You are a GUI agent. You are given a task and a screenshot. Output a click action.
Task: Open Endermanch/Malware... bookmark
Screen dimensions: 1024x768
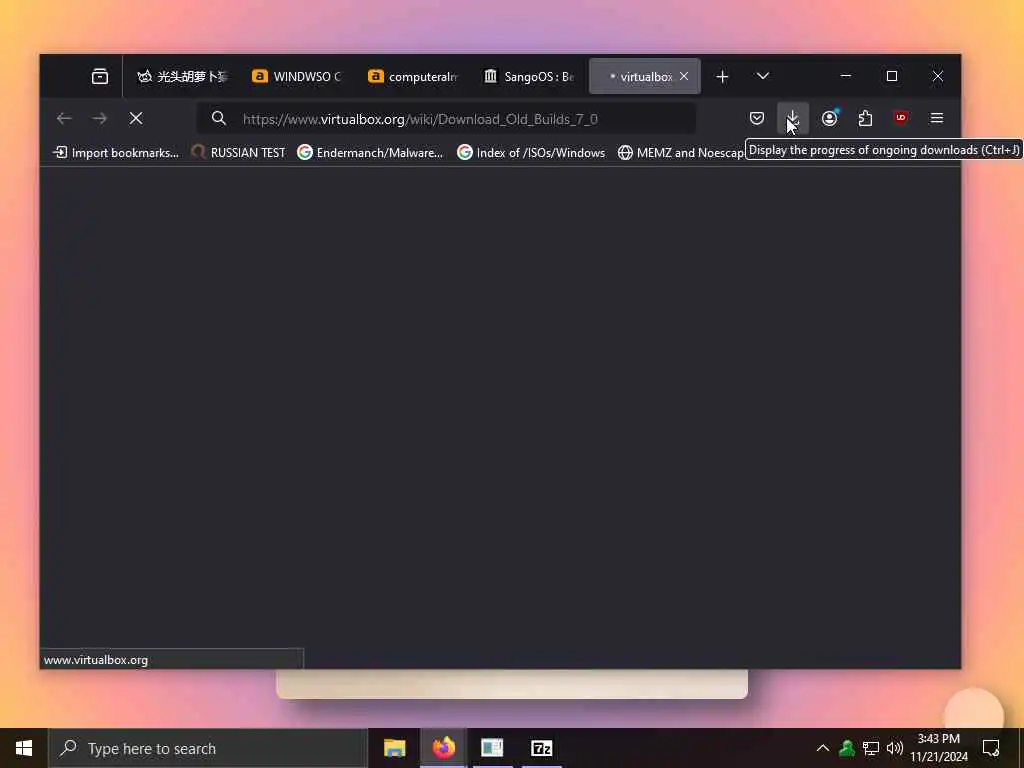pos(370,152)
